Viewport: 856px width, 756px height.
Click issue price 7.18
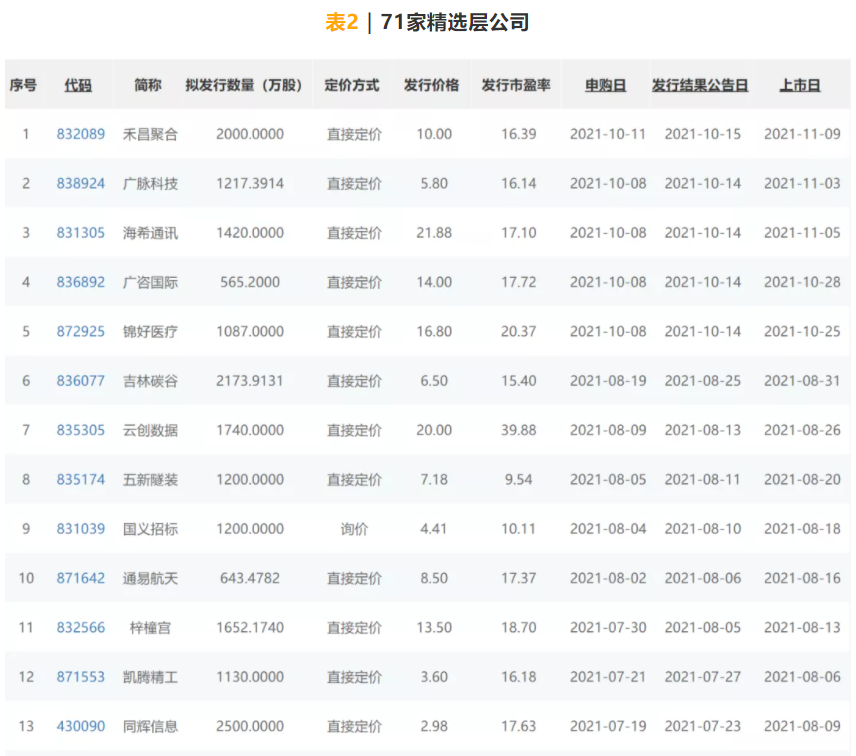434,480
